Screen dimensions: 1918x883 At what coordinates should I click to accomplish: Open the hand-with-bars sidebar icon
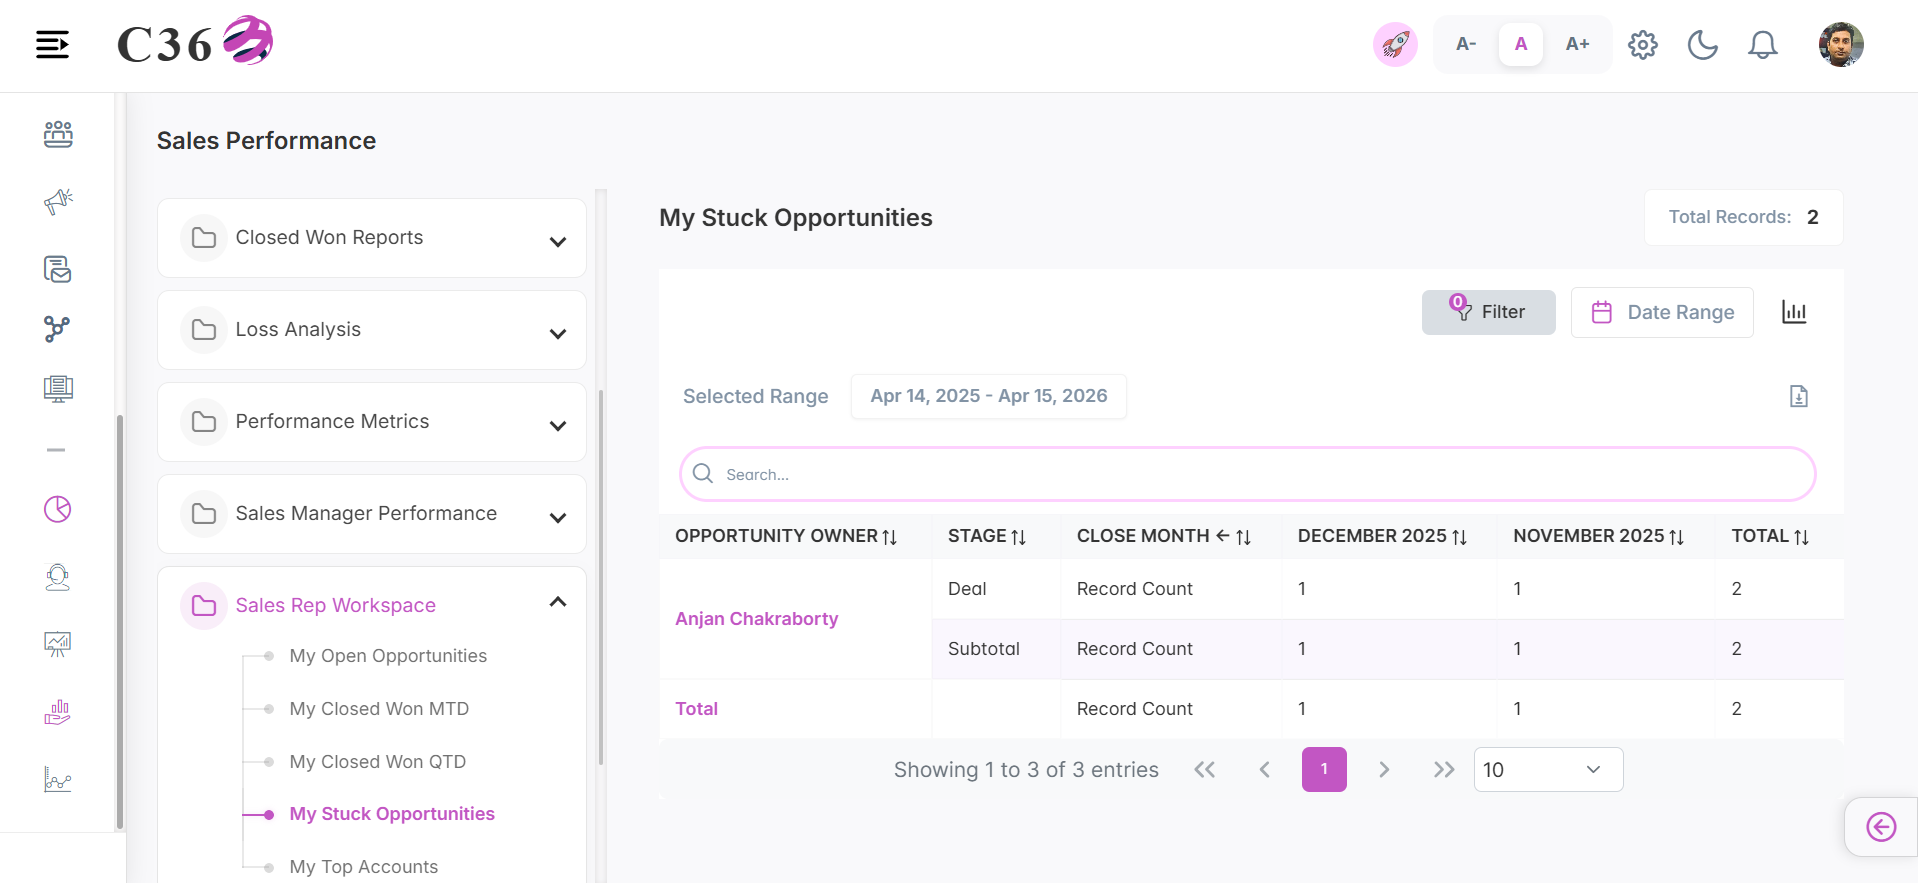(58, 712)
